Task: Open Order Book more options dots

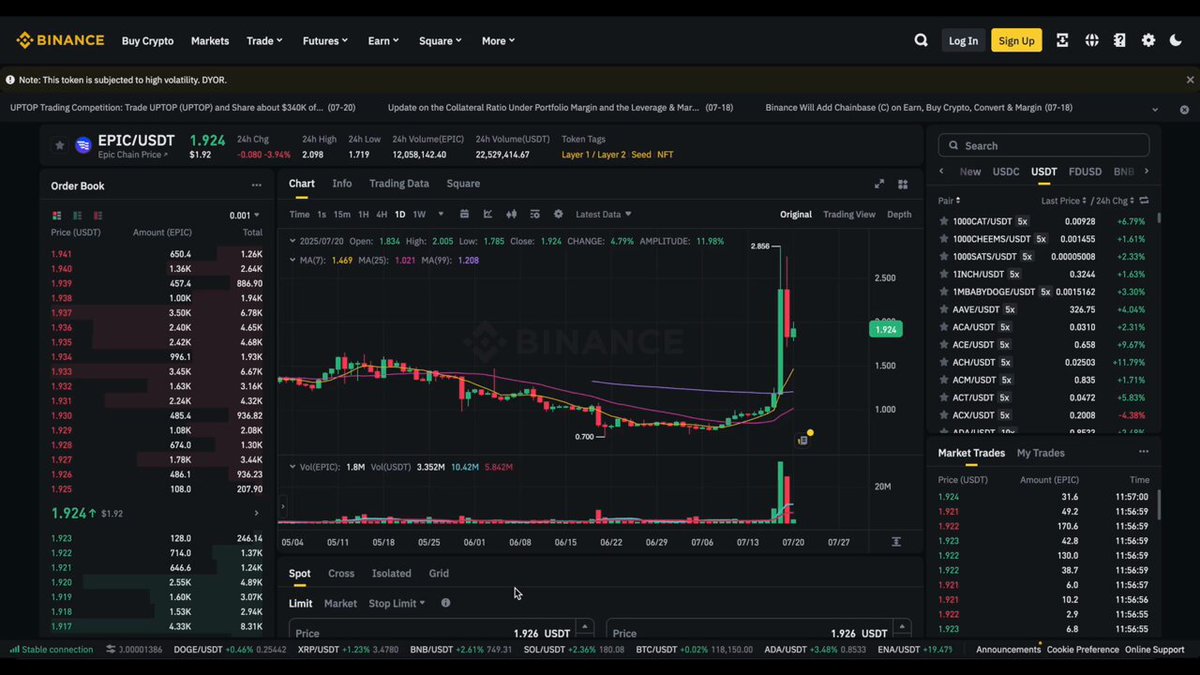Action: 256,185
